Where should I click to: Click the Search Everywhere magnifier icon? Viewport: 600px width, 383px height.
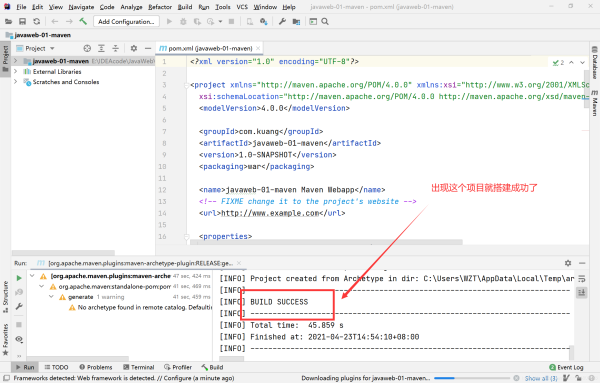coord(325,21)
